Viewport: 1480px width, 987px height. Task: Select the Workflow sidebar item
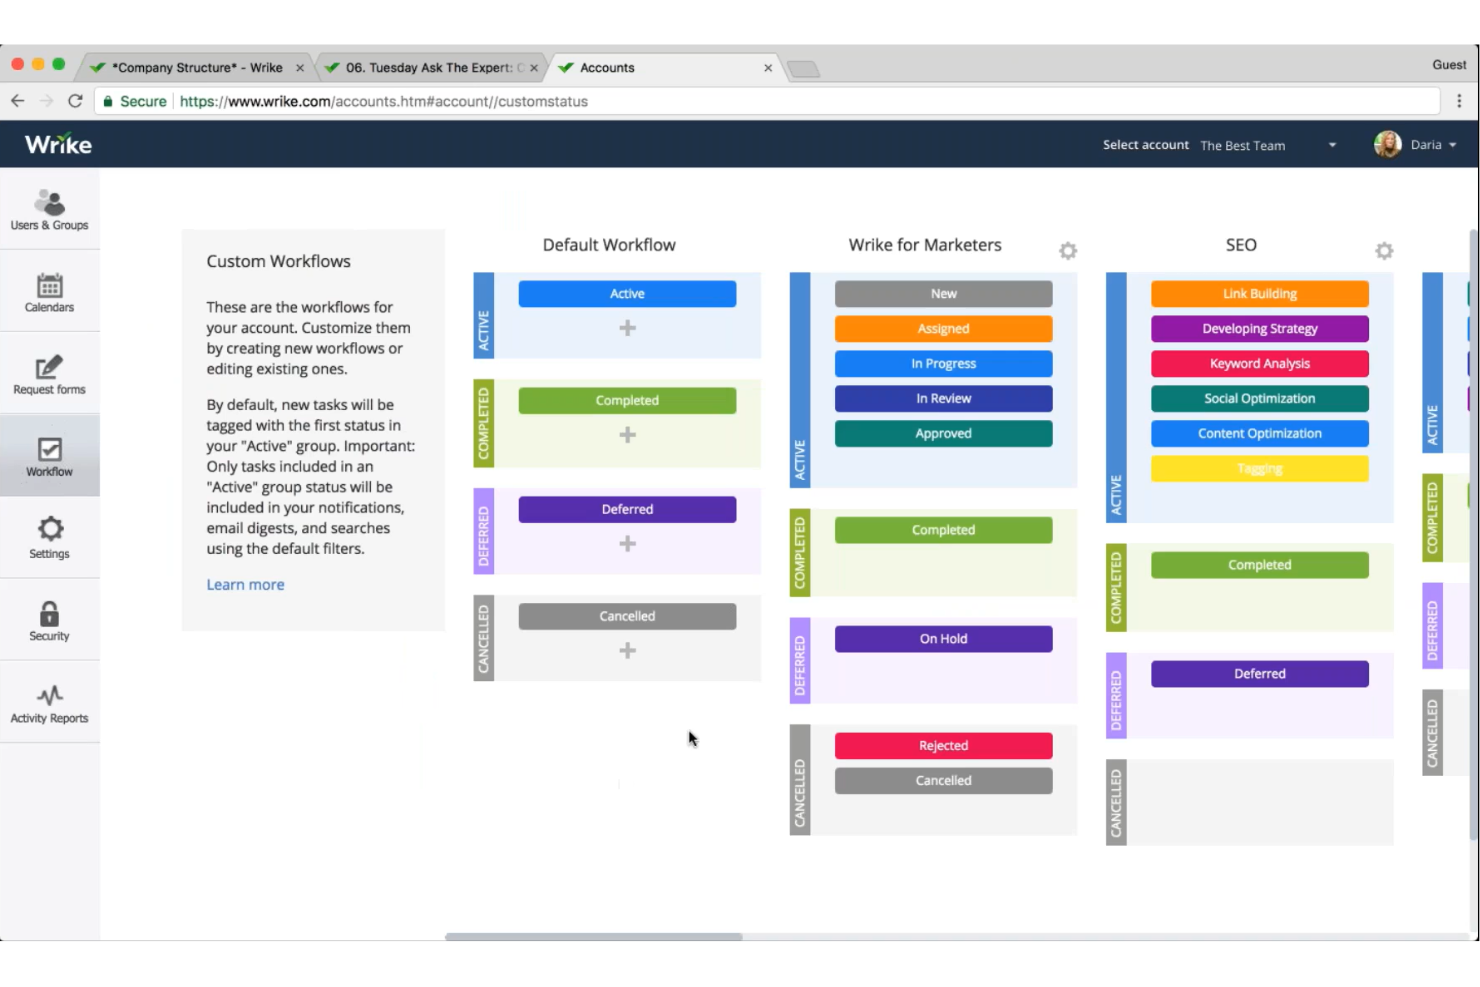click(x=50, y=456)
